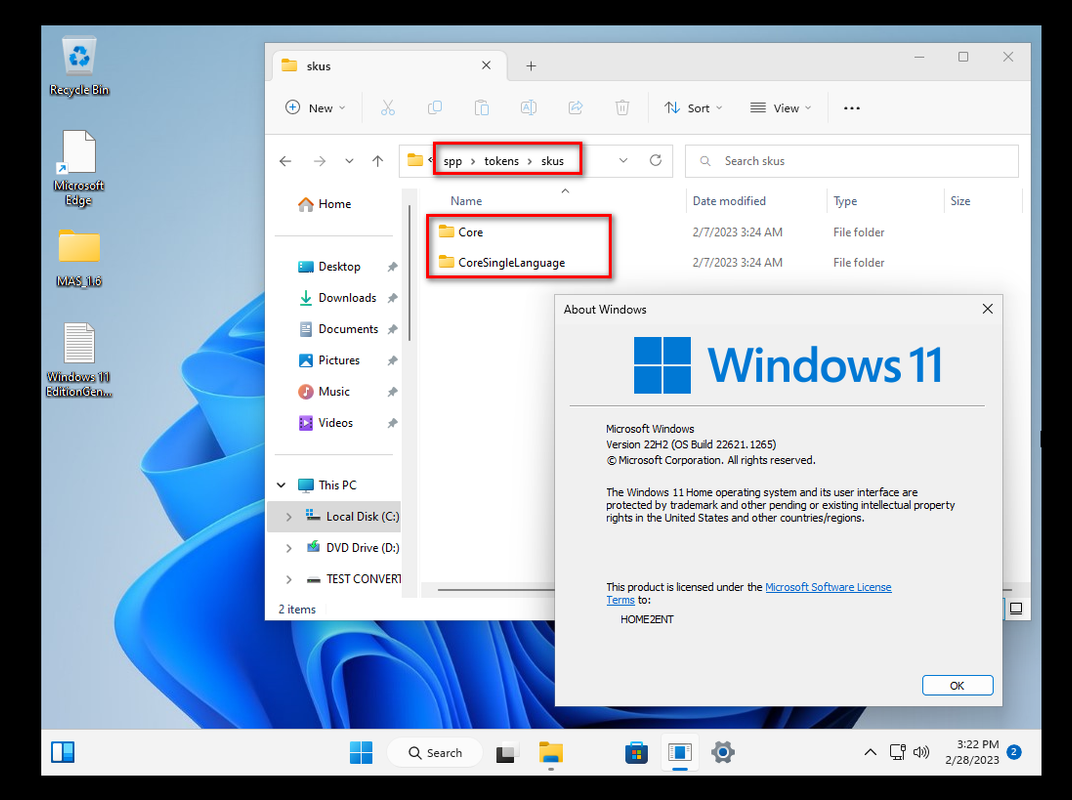The width and height of the screenshot is (1072, 800).
Task: Click the Search skus input field
Action: pyautogui.click(x=852, y=161)
